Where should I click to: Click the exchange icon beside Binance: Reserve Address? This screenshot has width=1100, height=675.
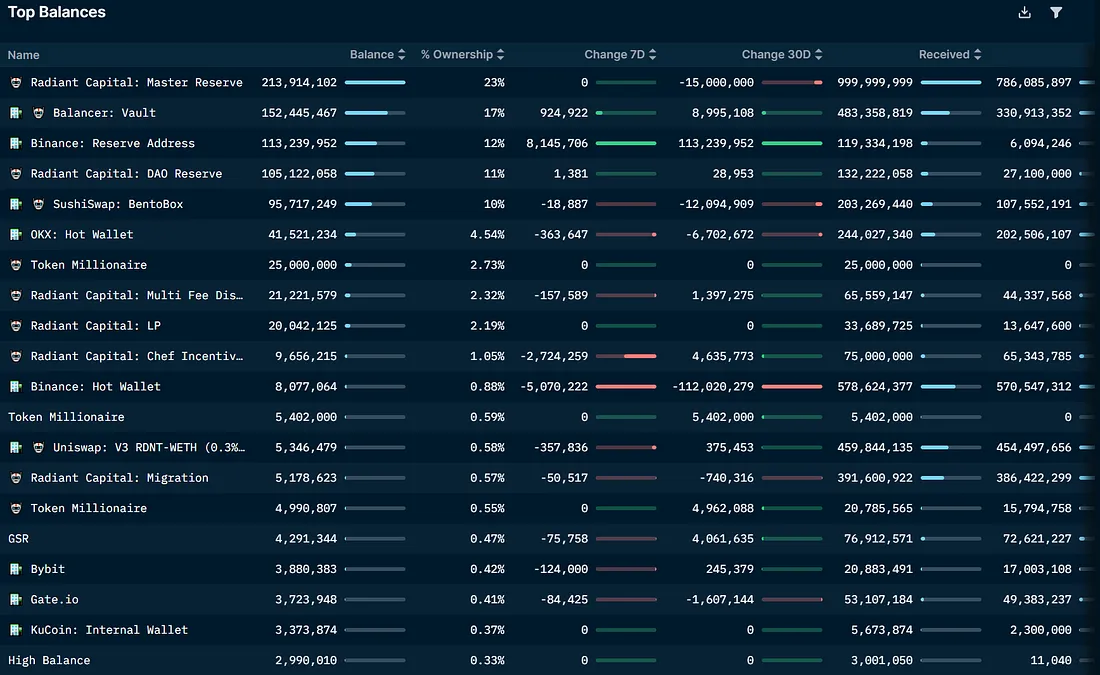[x=15, y=144]
